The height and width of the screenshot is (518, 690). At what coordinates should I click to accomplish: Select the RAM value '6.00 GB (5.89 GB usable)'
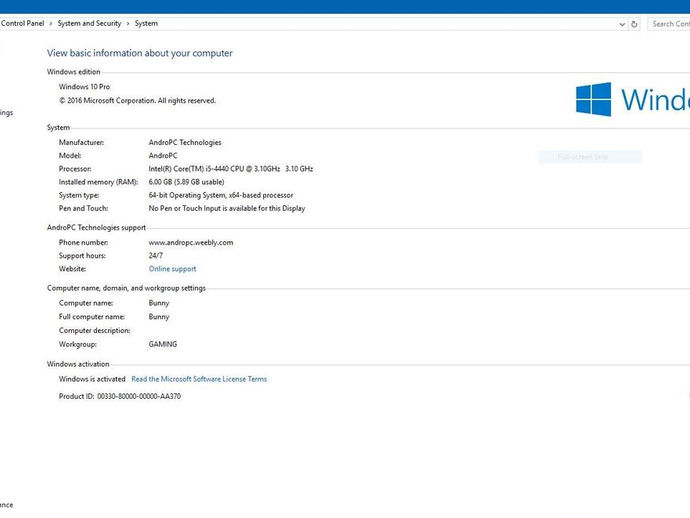coord(186,182)
